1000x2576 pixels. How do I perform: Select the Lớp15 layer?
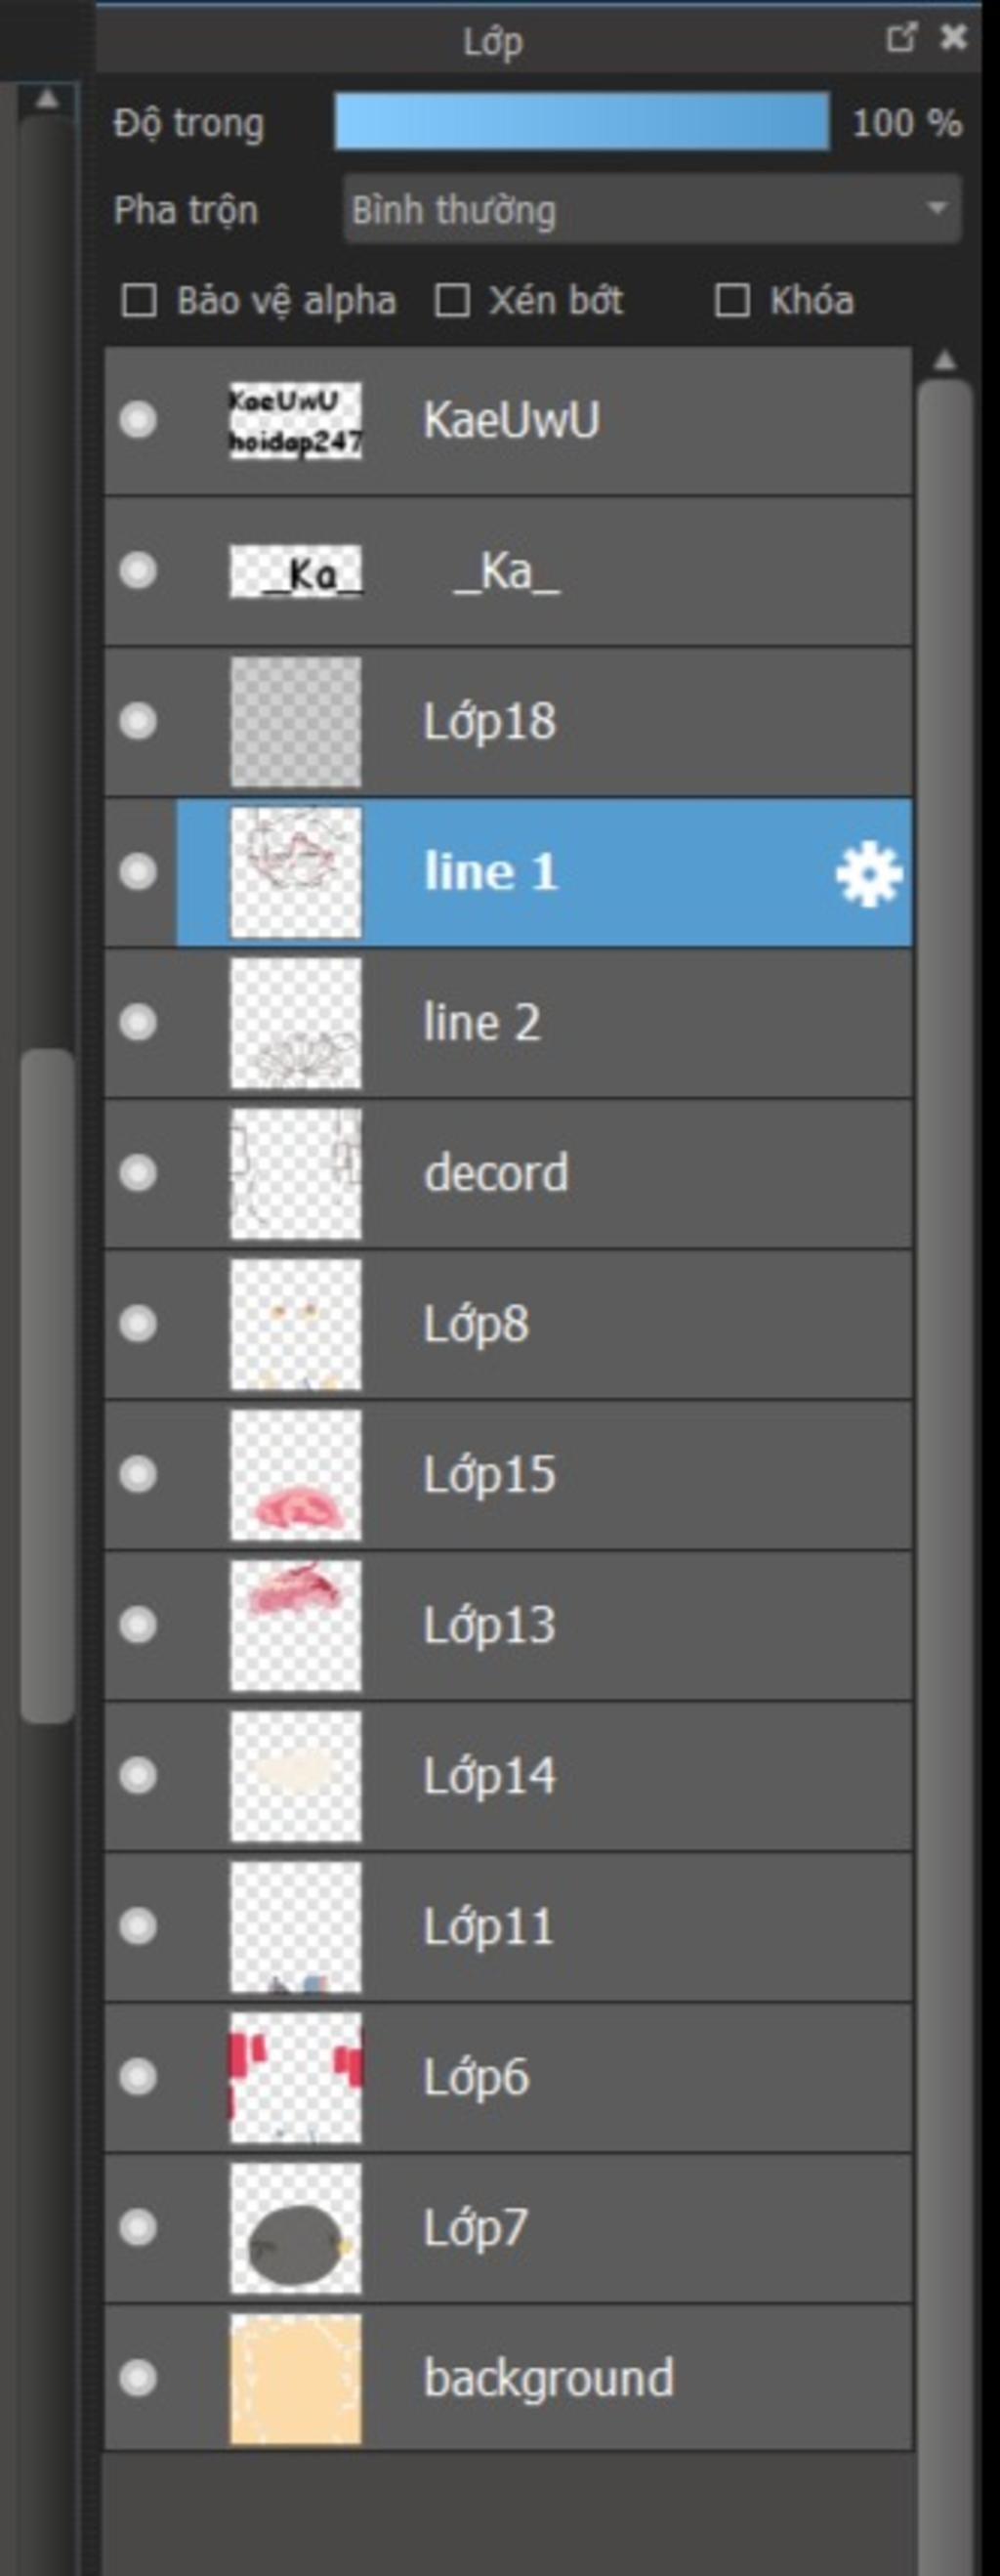pyautogui.click(x=489, y=1475)
